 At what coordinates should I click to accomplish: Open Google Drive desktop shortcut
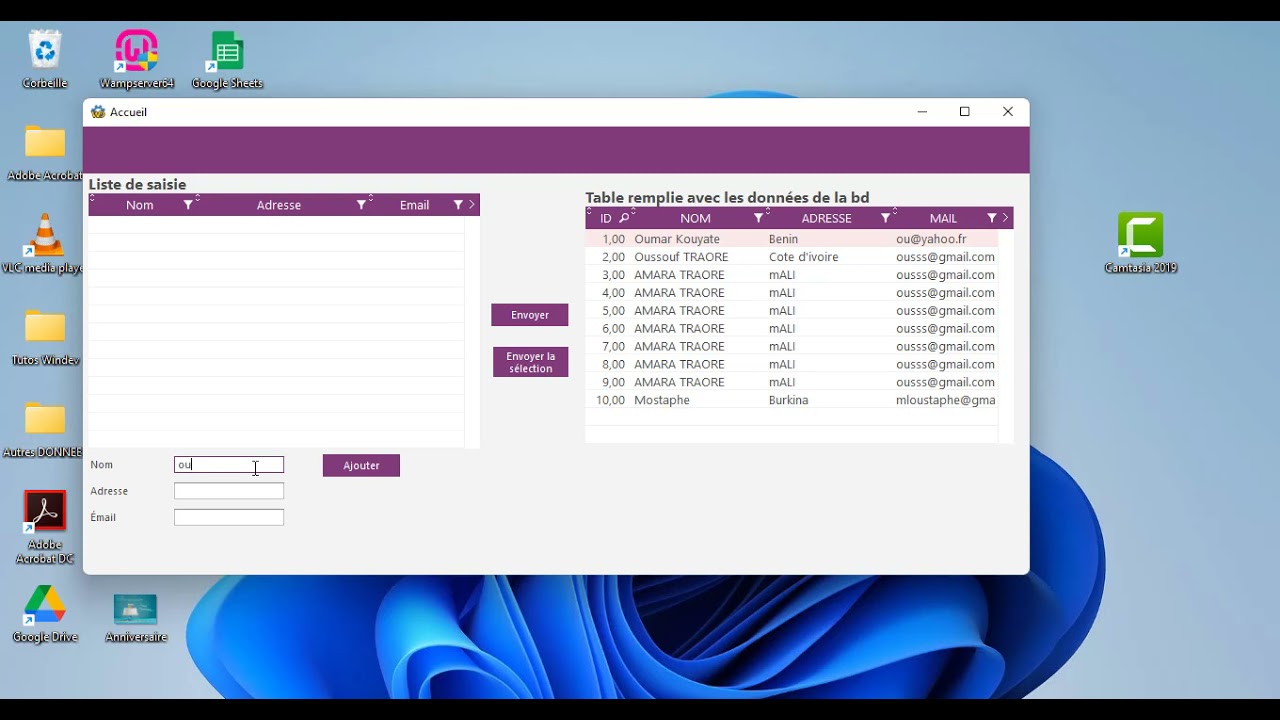click(45, 613)
